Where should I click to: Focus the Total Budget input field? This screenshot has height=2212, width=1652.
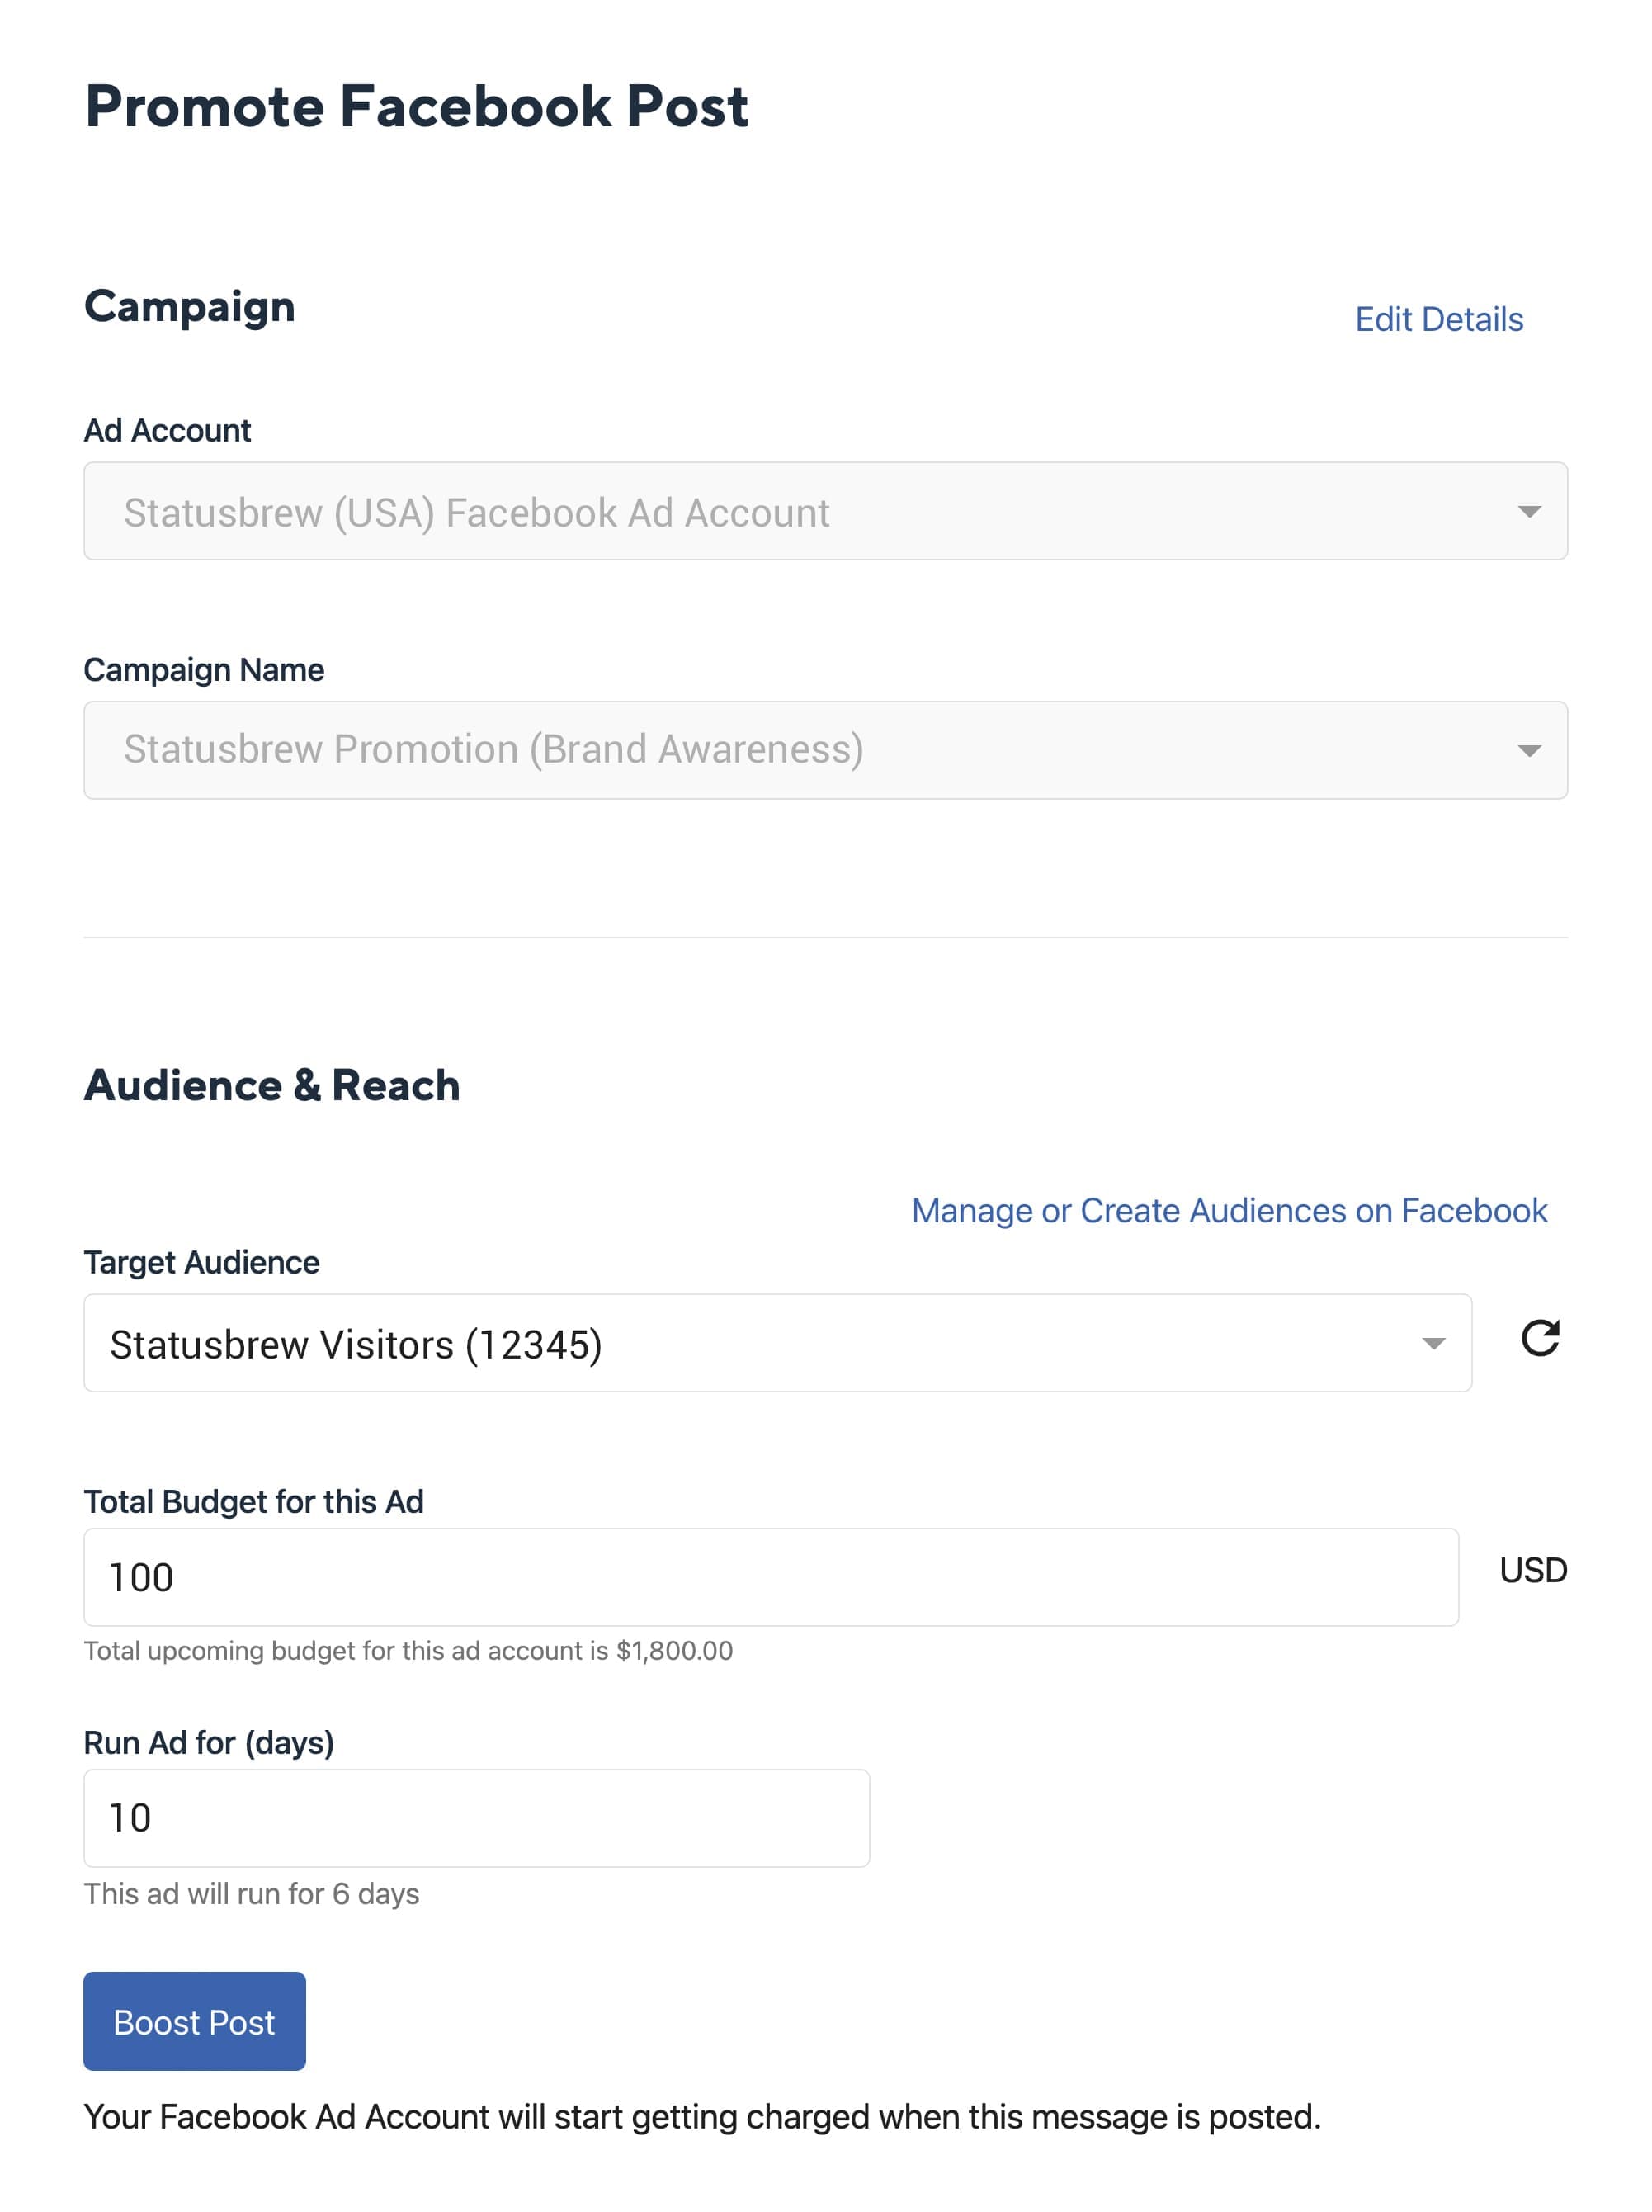click(x=770, y=1577)
